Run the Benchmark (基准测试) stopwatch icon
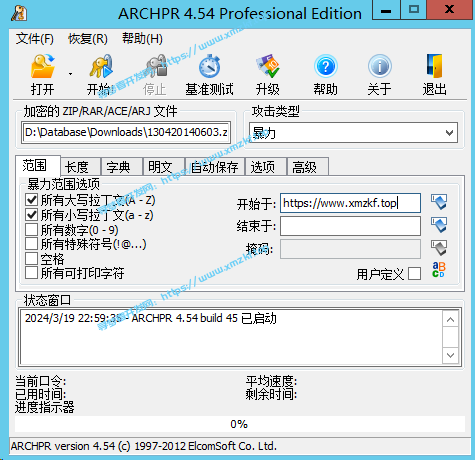This screenshot has width=475, height=460. coord(210,66)
